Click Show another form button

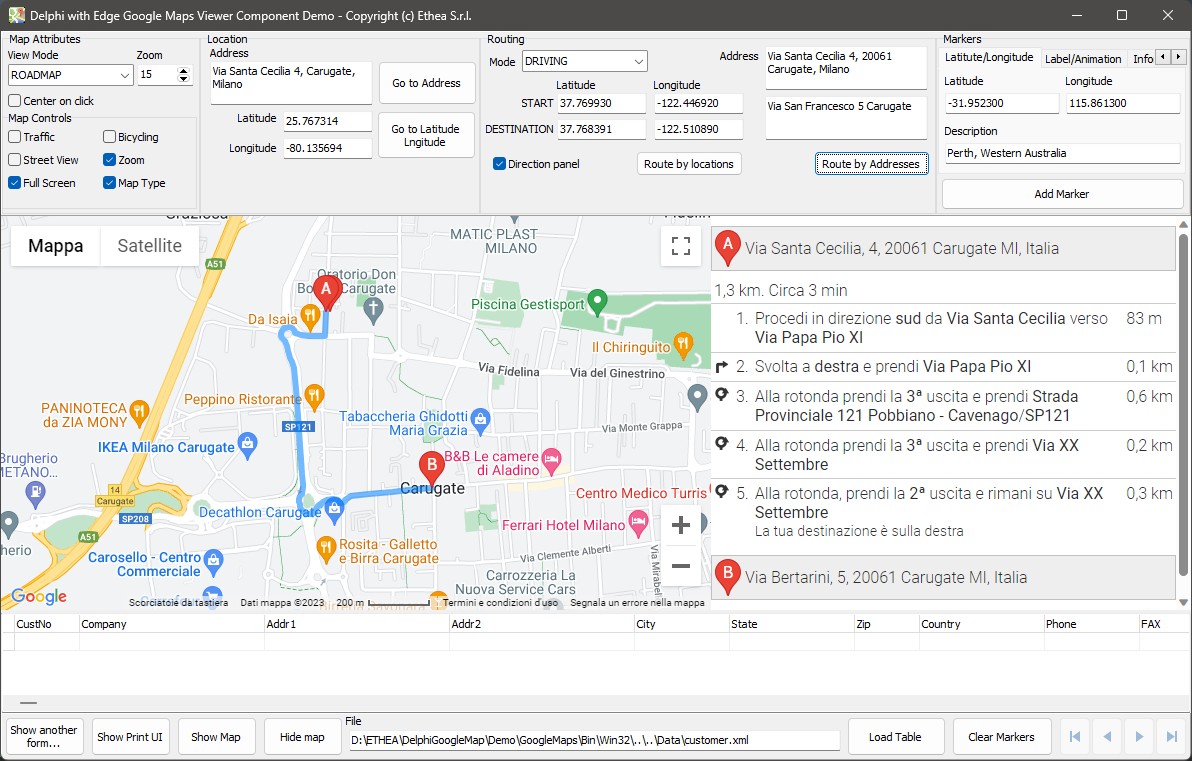(x=43, y=736)
